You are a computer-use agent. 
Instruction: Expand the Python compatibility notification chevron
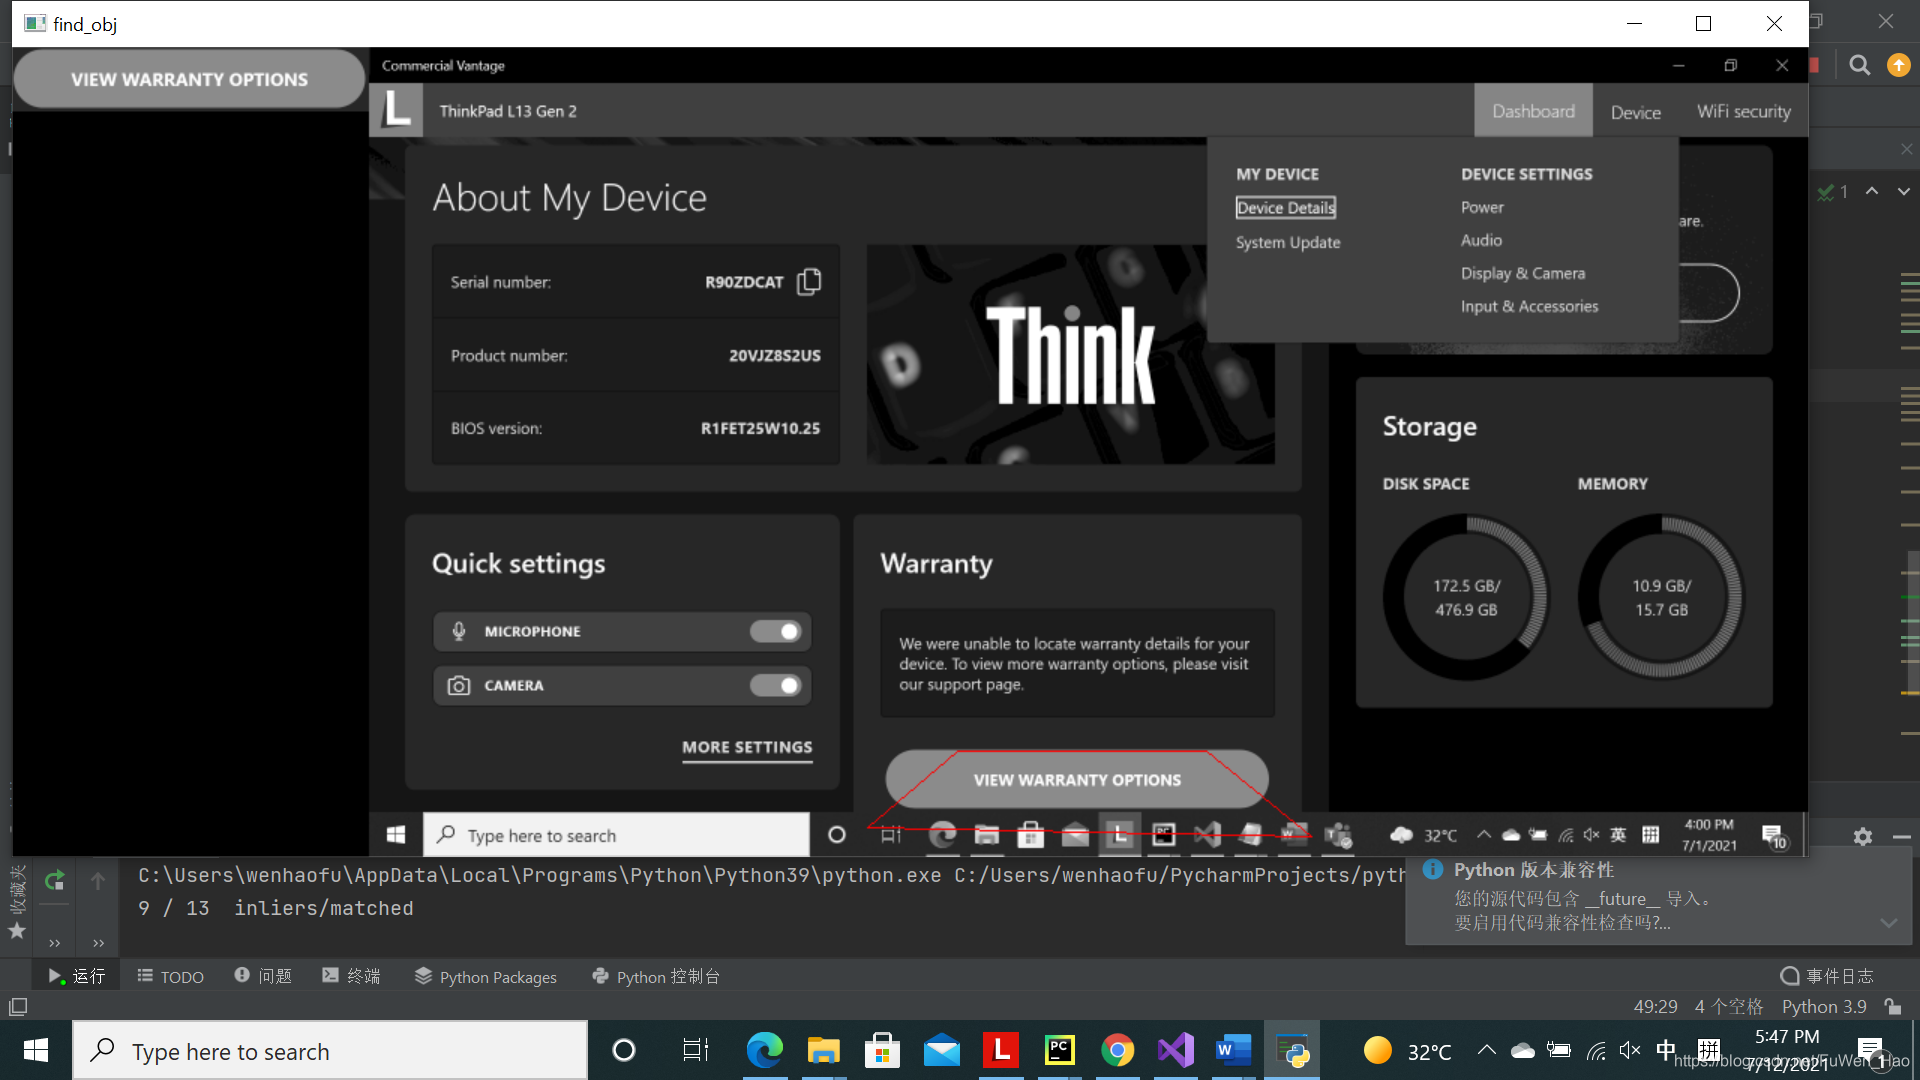click(1888, 922)
